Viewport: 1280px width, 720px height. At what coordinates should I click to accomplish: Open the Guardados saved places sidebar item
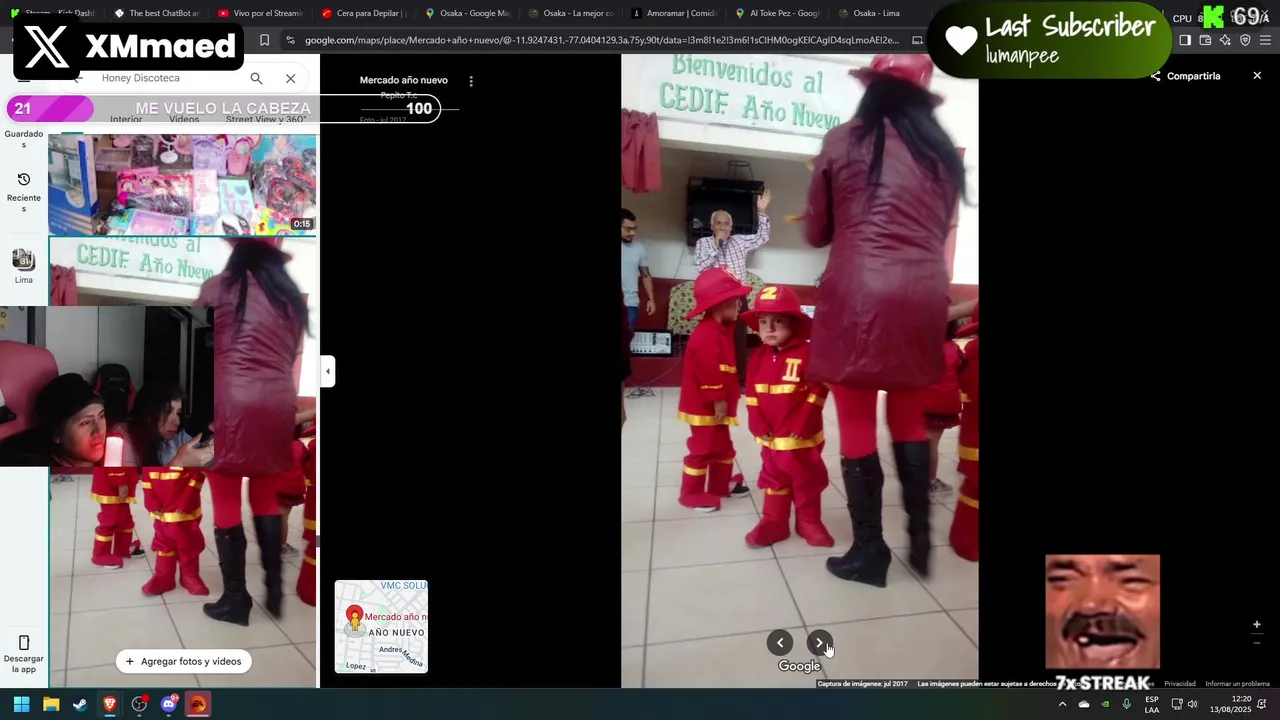point(24,138)
